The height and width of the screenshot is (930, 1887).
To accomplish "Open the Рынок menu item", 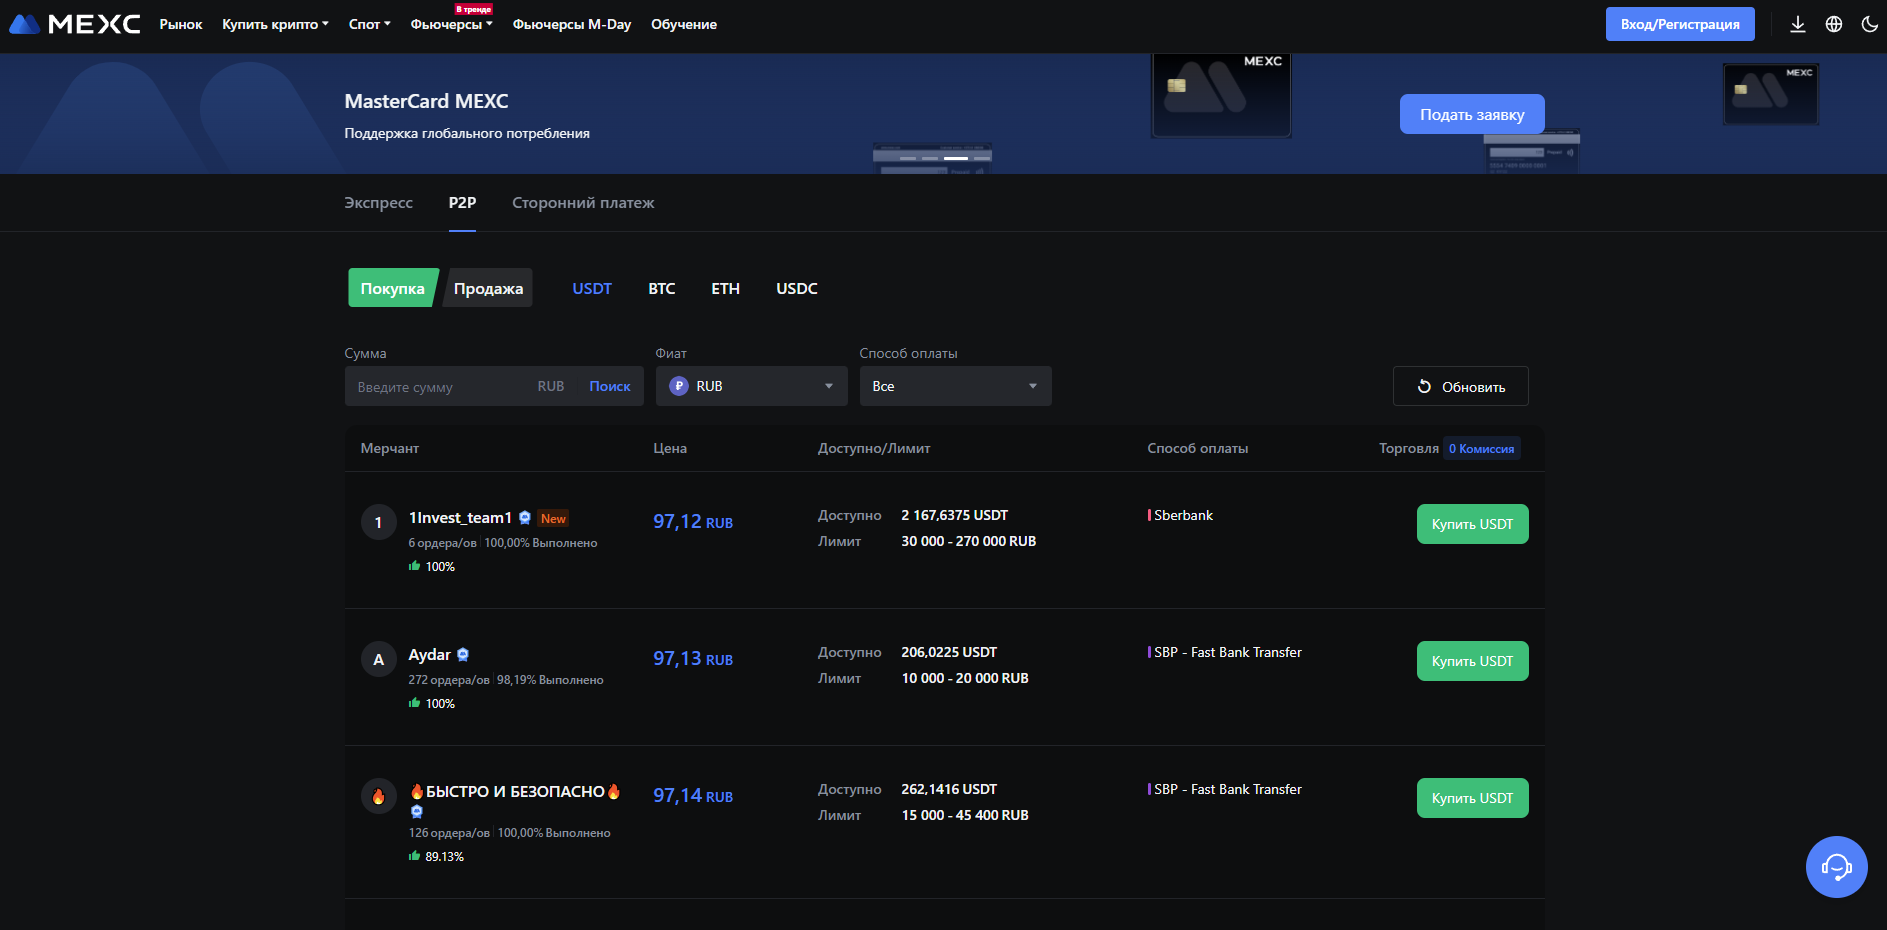I will [181, 24].
